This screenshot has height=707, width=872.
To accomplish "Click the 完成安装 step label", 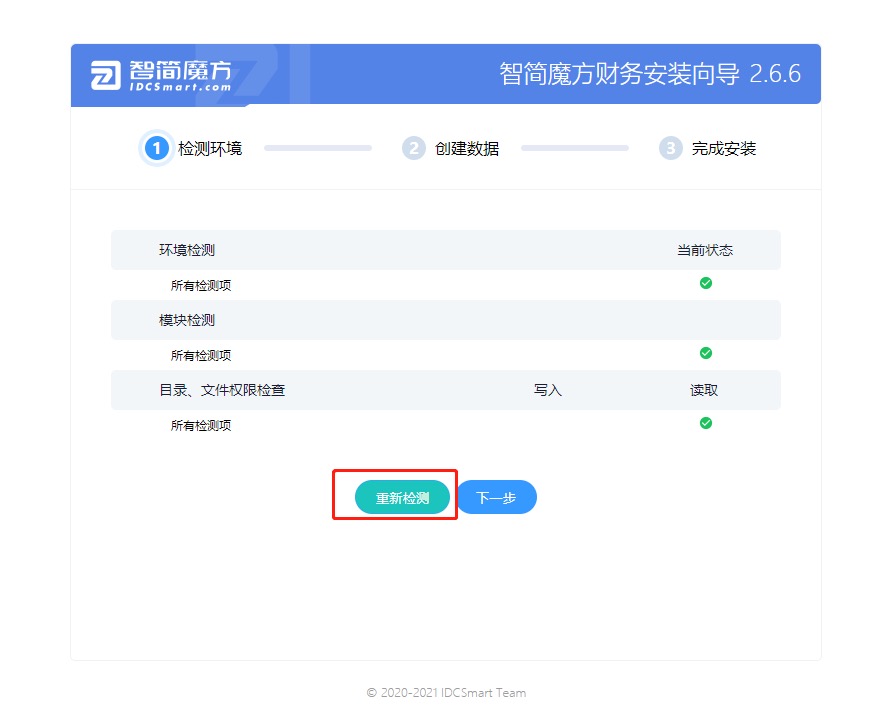I will [x=724, y=148].
